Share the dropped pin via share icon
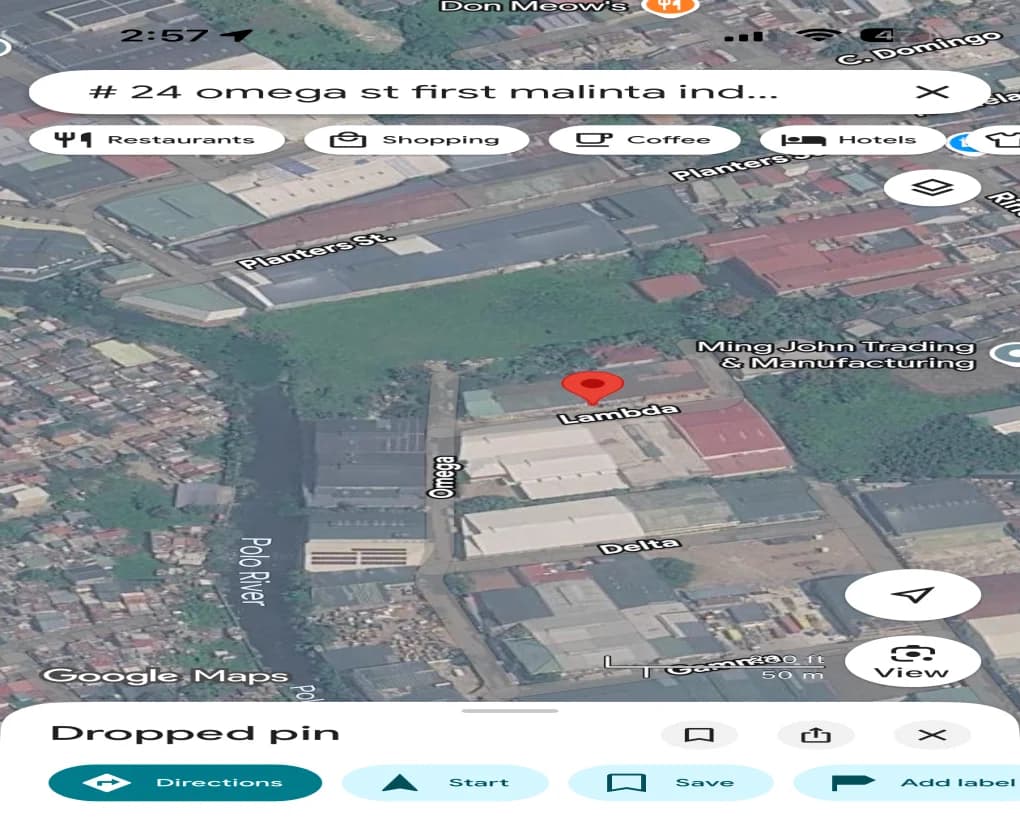Screen dimensions: 1020x840 (x=816, y=735)
